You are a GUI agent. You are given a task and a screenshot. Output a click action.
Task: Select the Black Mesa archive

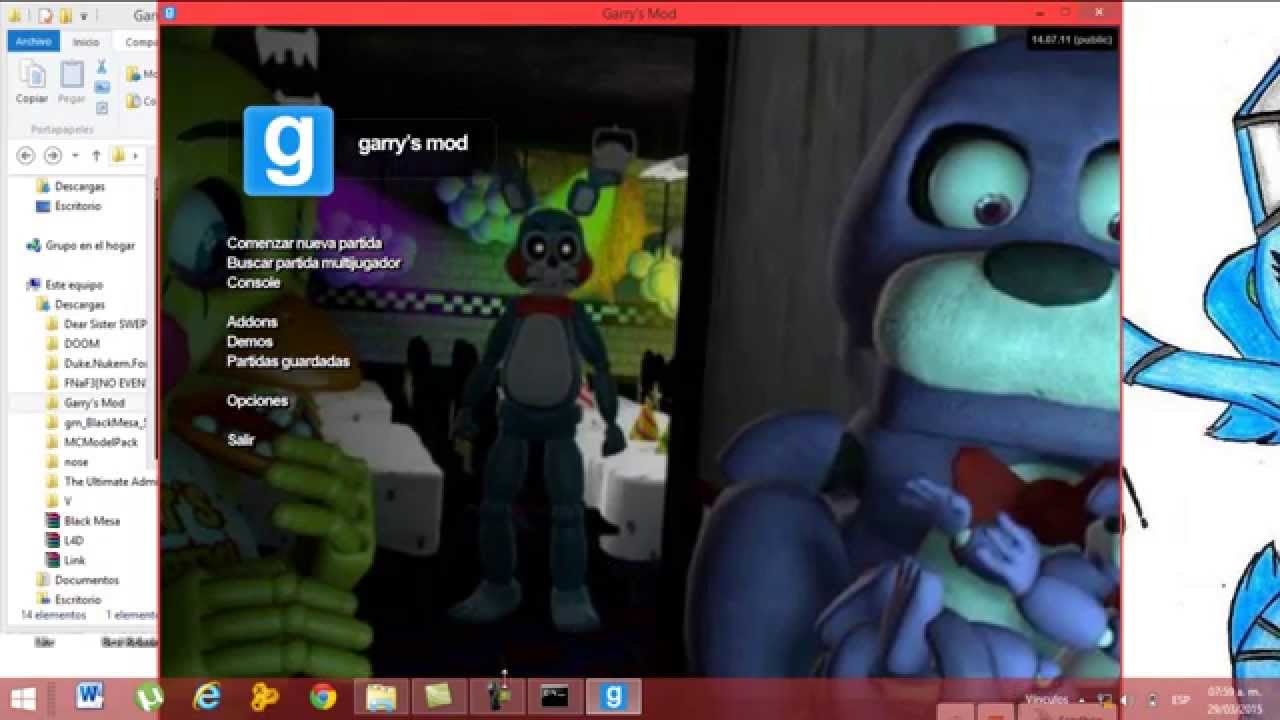(x=84, y=521)
